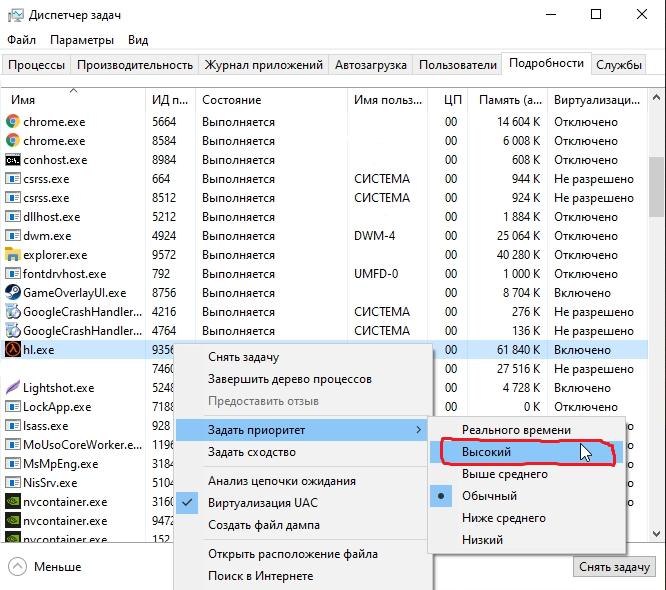Switch to the Процессы tab
This screenshot has width=666, height=590.
click(x=36, y=65)
